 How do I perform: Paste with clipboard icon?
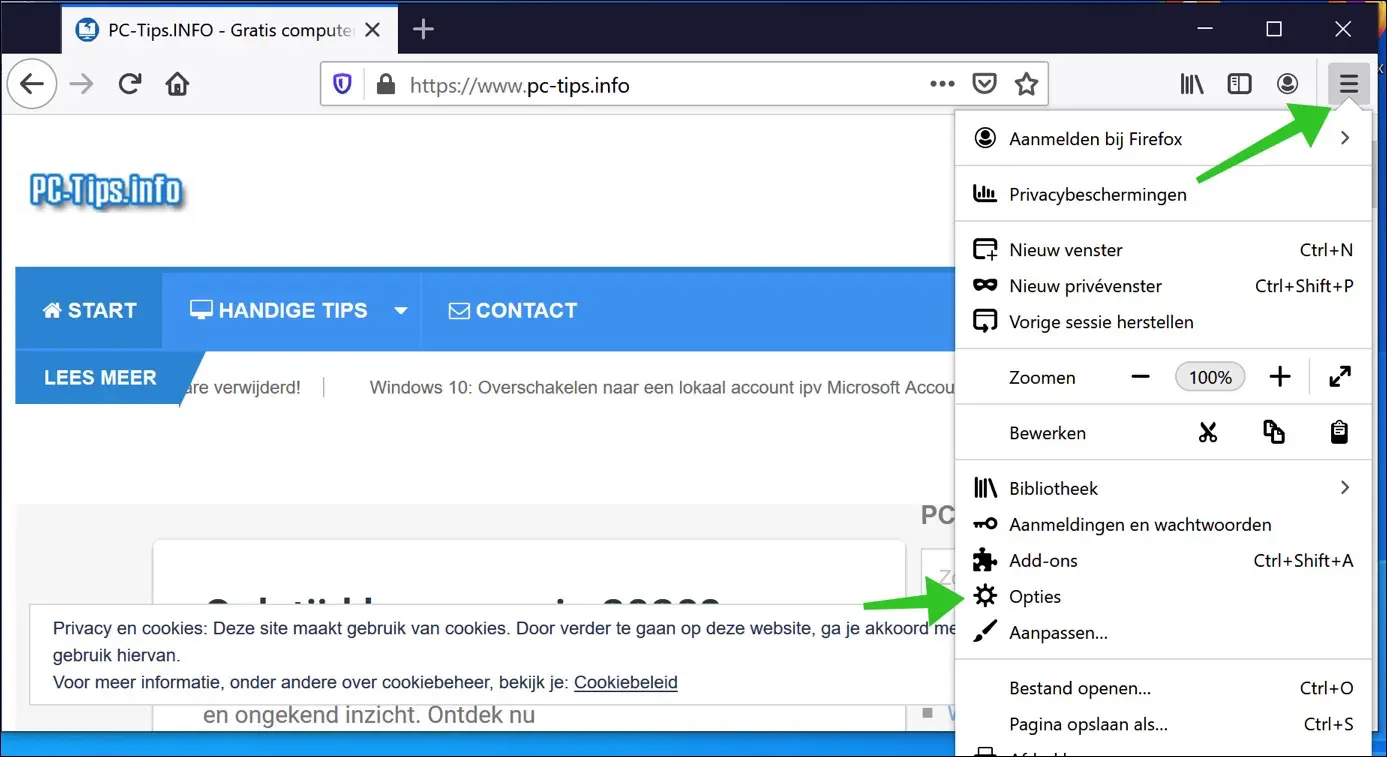point(1339,433)
